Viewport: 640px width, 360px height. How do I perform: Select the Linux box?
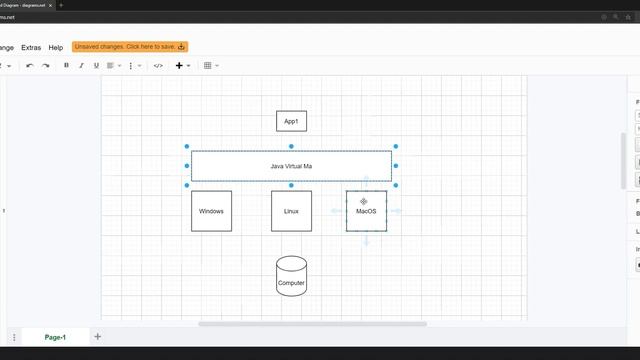pyautogui.click(x=291, y=211)
